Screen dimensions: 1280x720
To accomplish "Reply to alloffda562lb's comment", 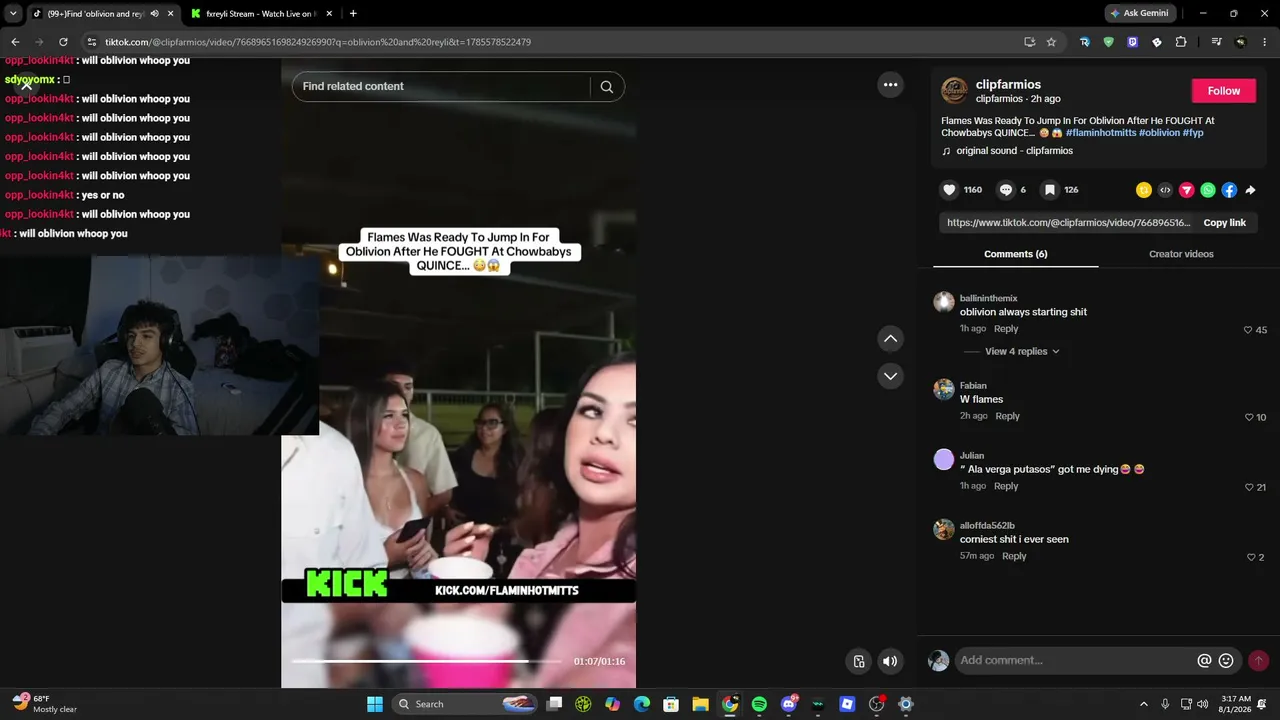I will (x=1014, y=556).
